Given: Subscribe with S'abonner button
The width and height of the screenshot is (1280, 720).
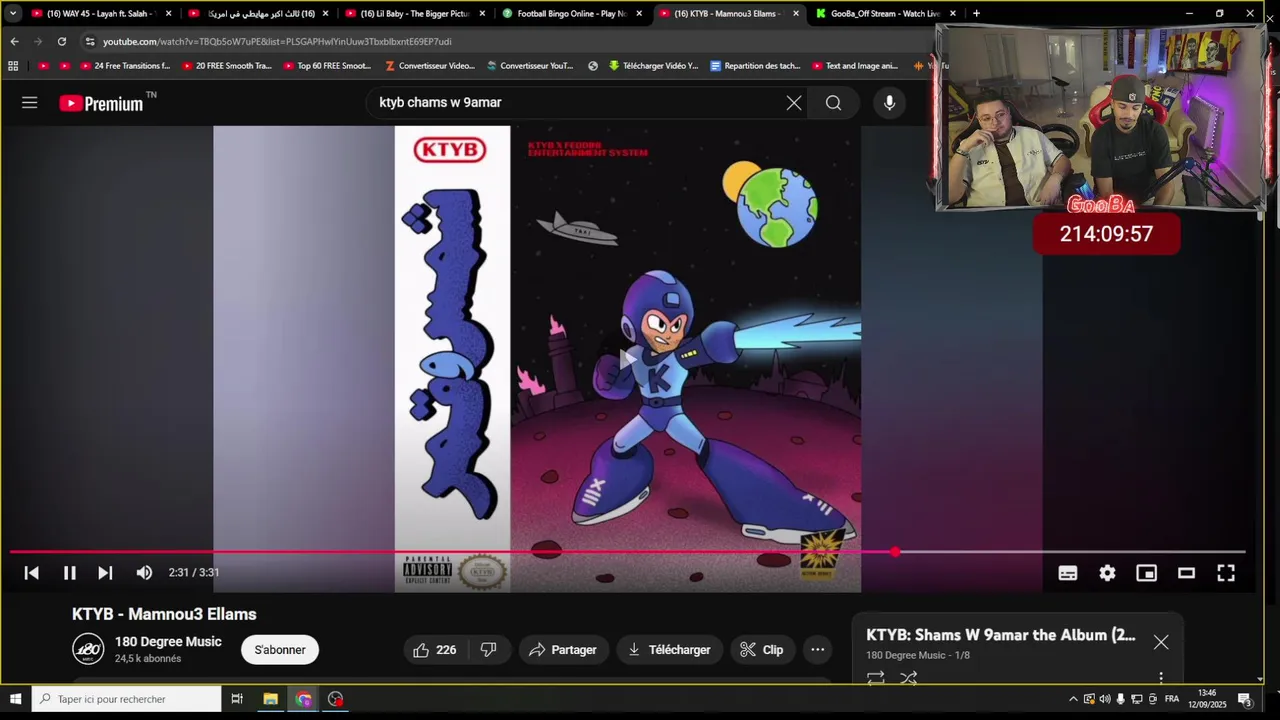Looking at the screenshot, I should click(x=280, y=650).
